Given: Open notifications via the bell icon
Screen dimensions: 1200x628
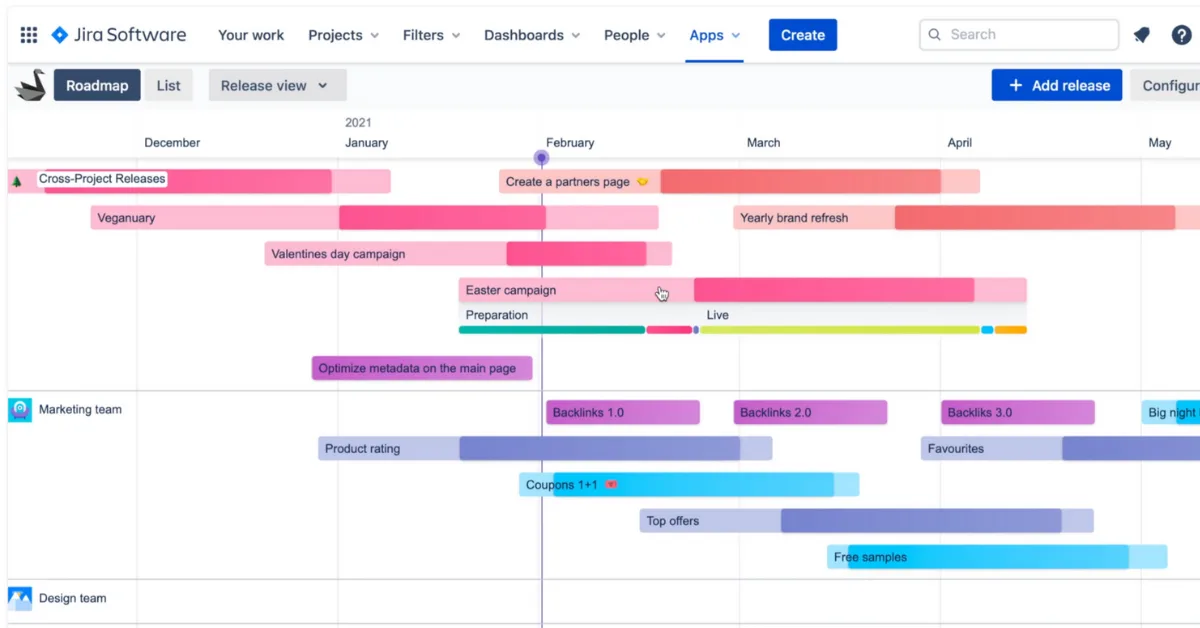Looking at the screenshot, I should (x=1141, y=34).
